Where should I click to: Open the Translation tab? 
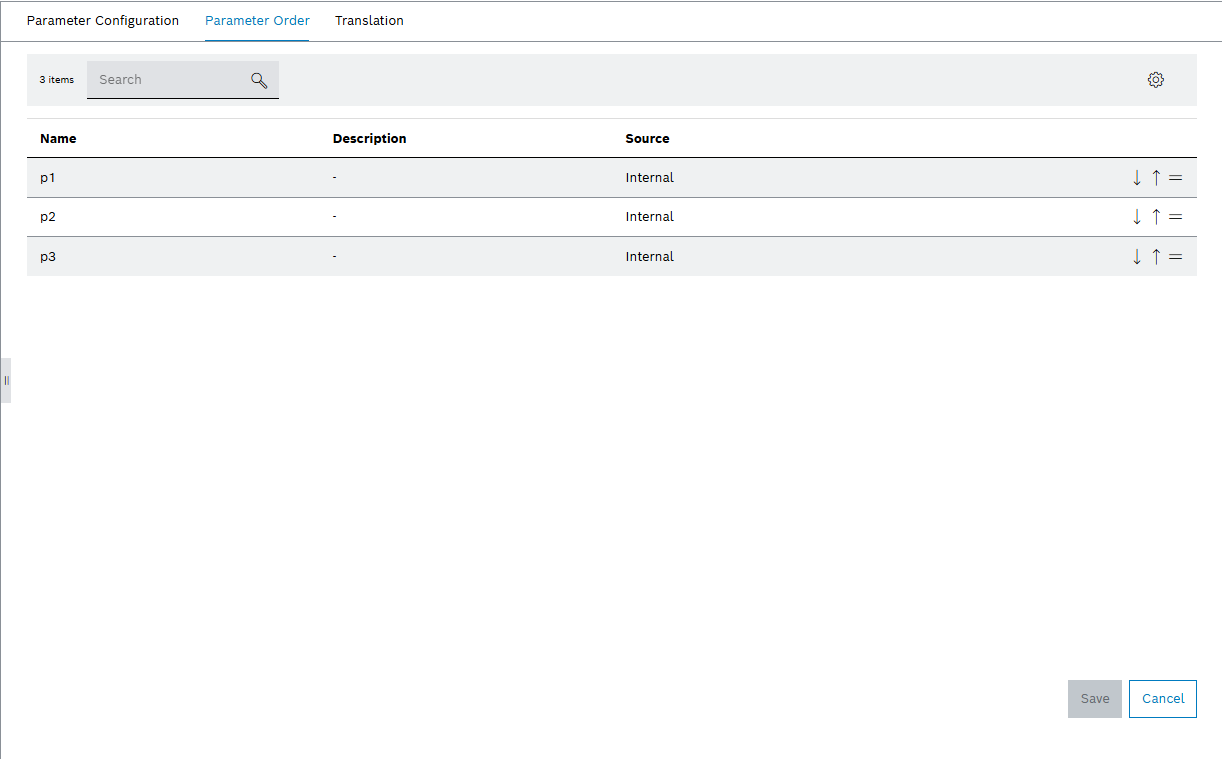[369, 20]
